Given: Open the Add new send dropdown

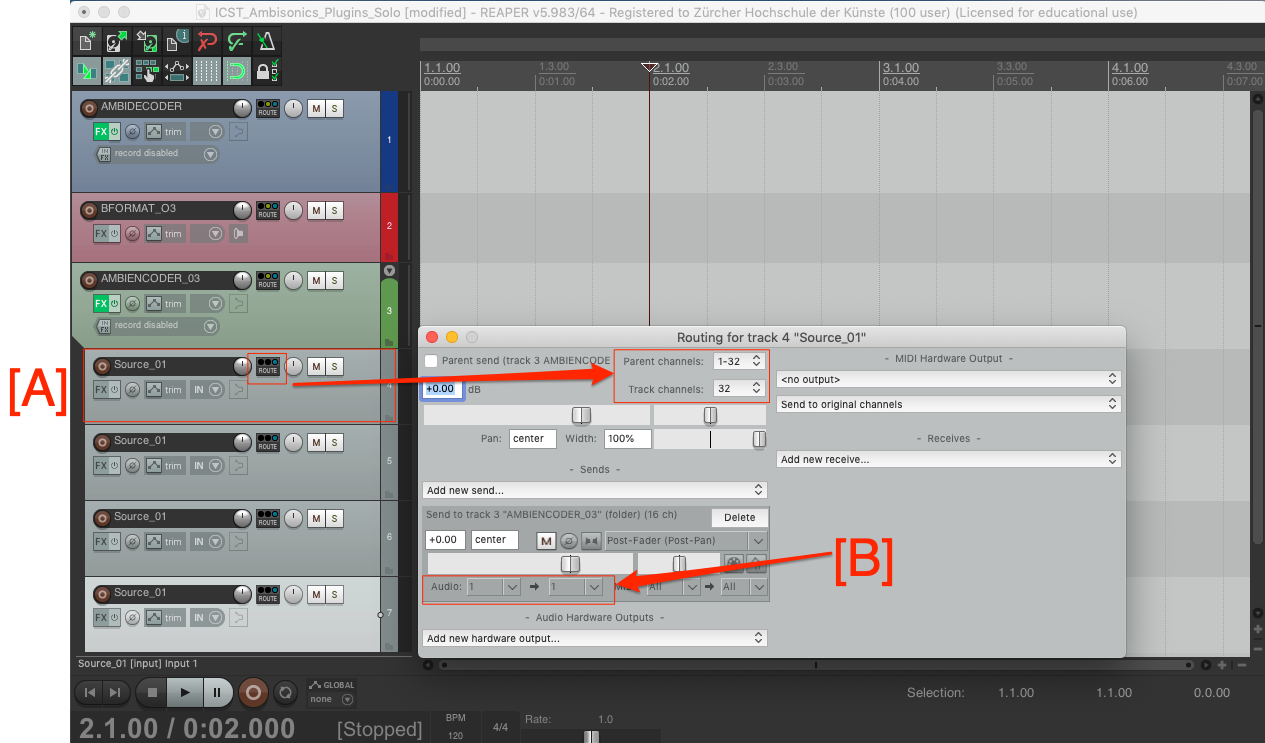Looking at the screenshot, I should (595, 490).
